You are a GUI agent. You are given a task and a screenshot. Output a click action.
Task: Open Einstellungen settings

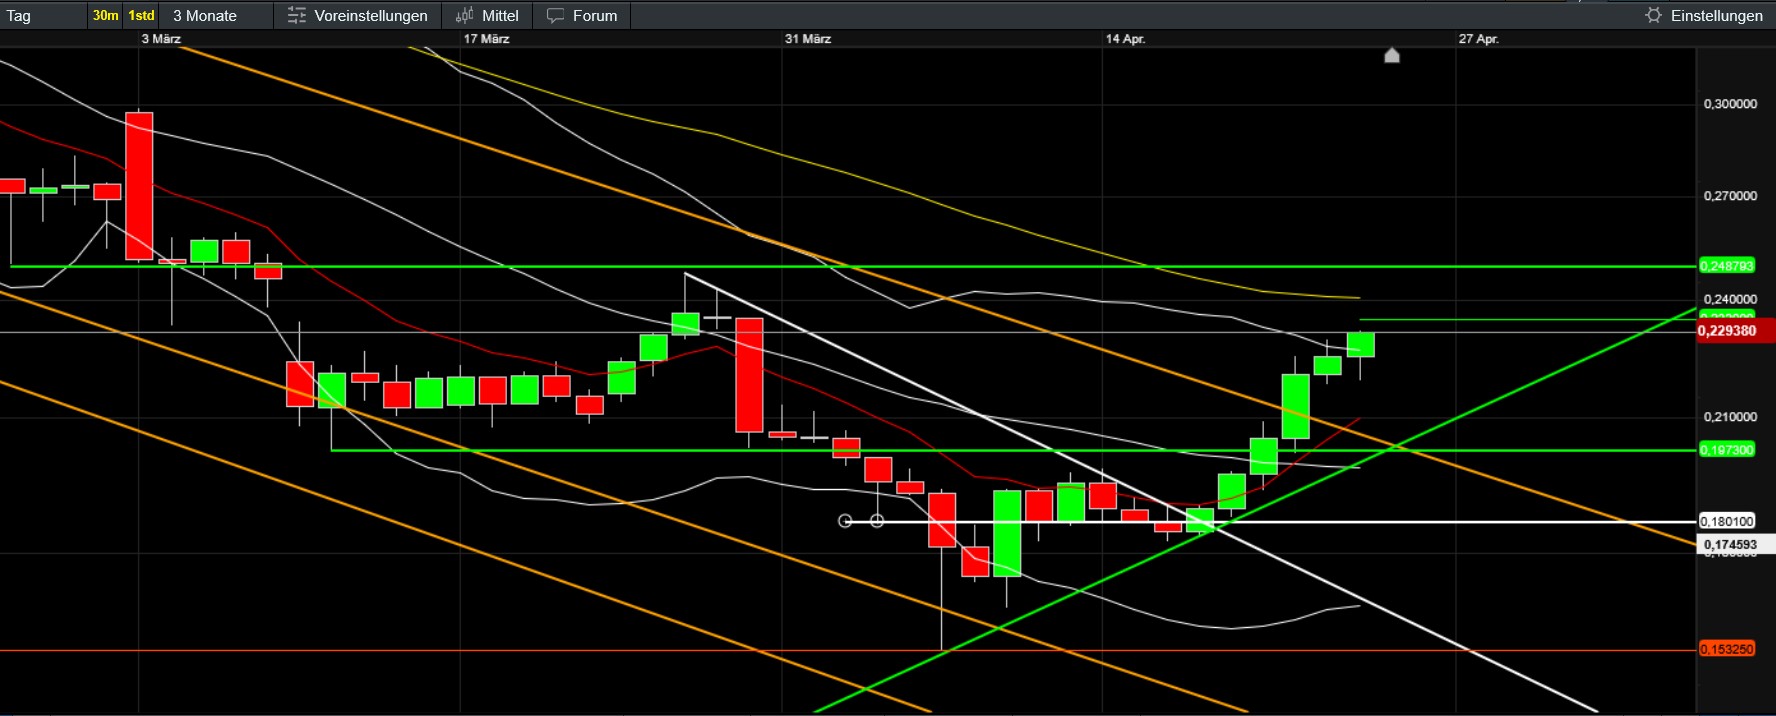tap(1705, 15)
